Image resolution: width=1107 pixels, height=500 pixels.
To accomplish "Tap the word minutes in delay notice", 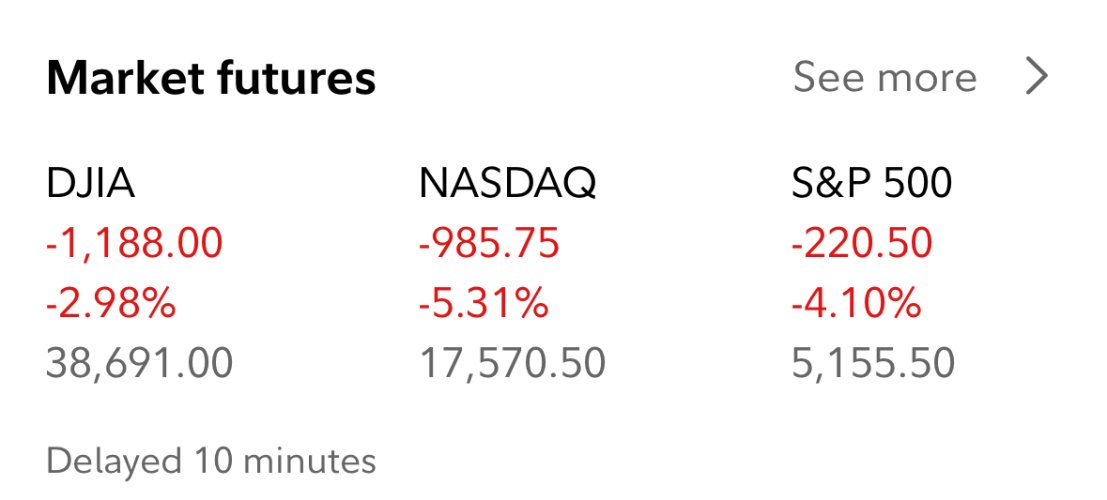I will pyautogui.click(x=310, y=462).
